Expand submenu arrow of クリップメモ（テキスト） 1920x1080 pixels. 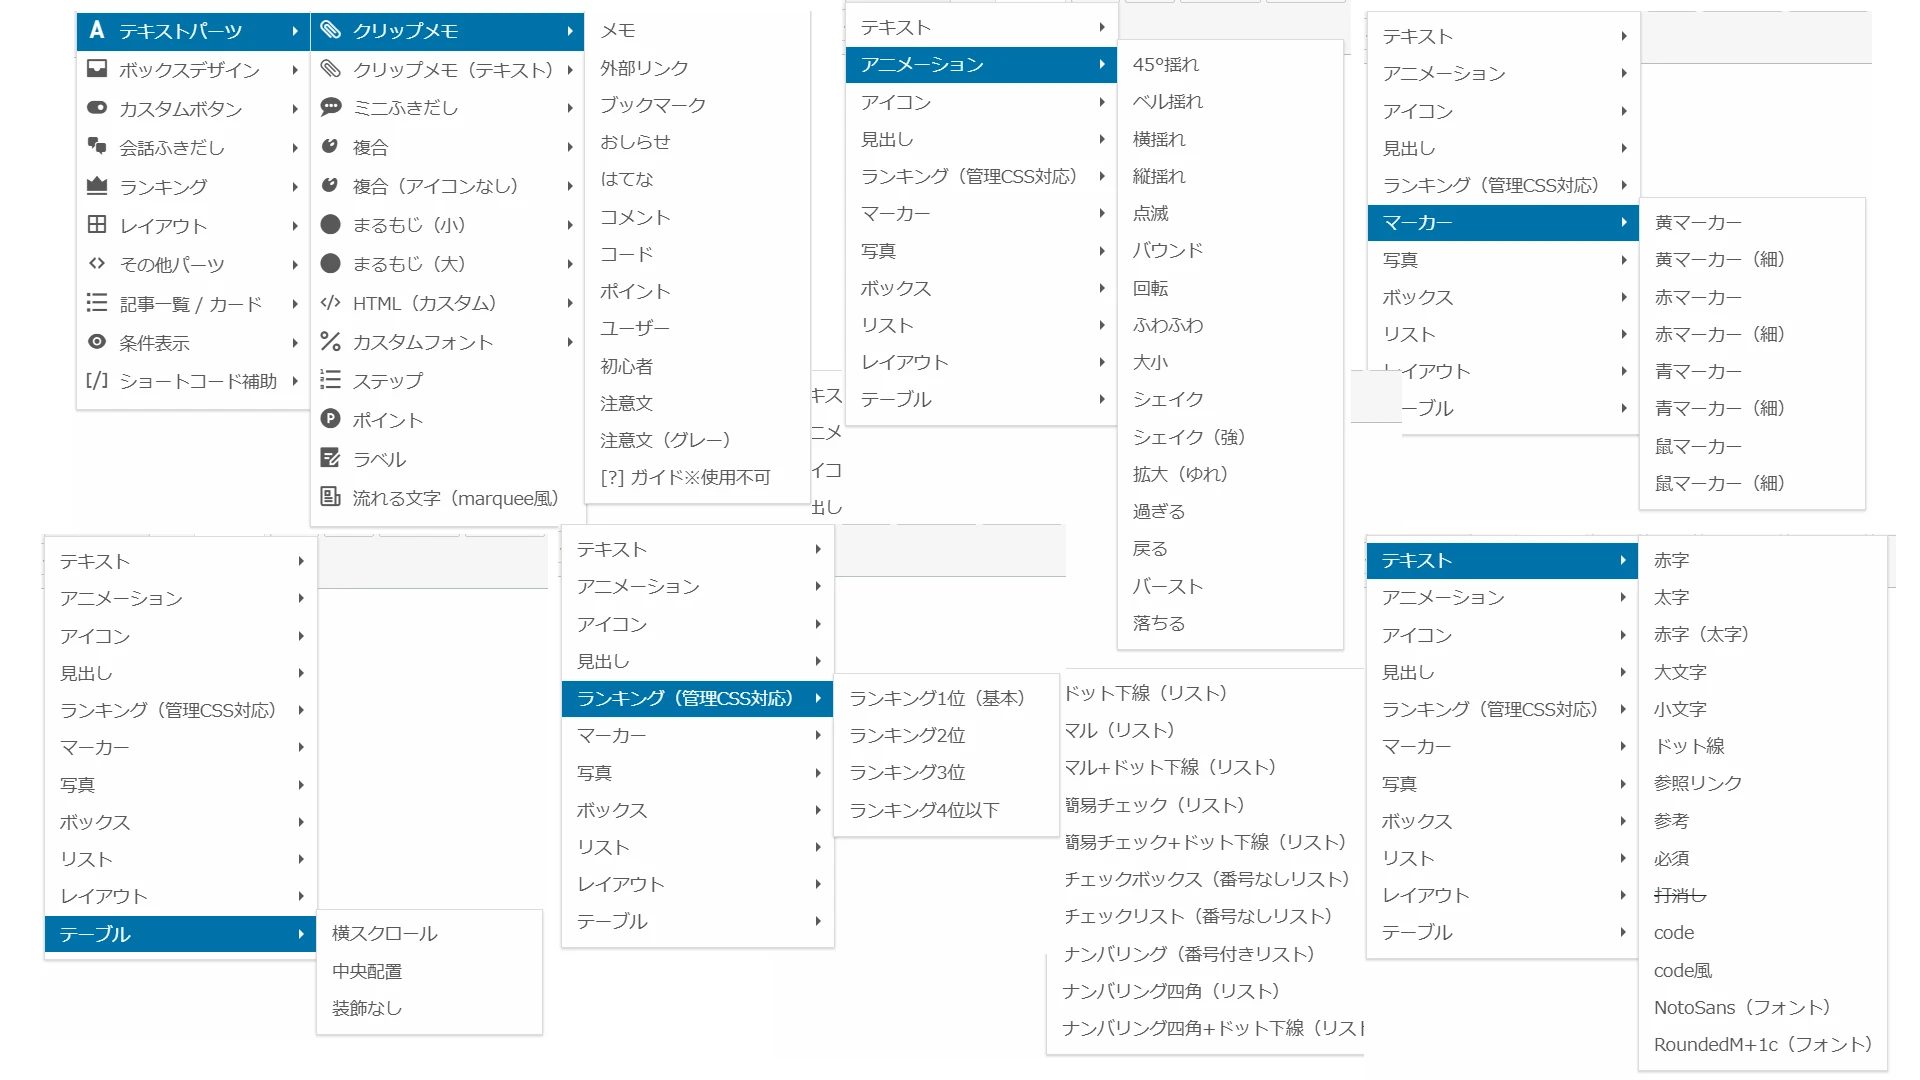click(570, 70)
